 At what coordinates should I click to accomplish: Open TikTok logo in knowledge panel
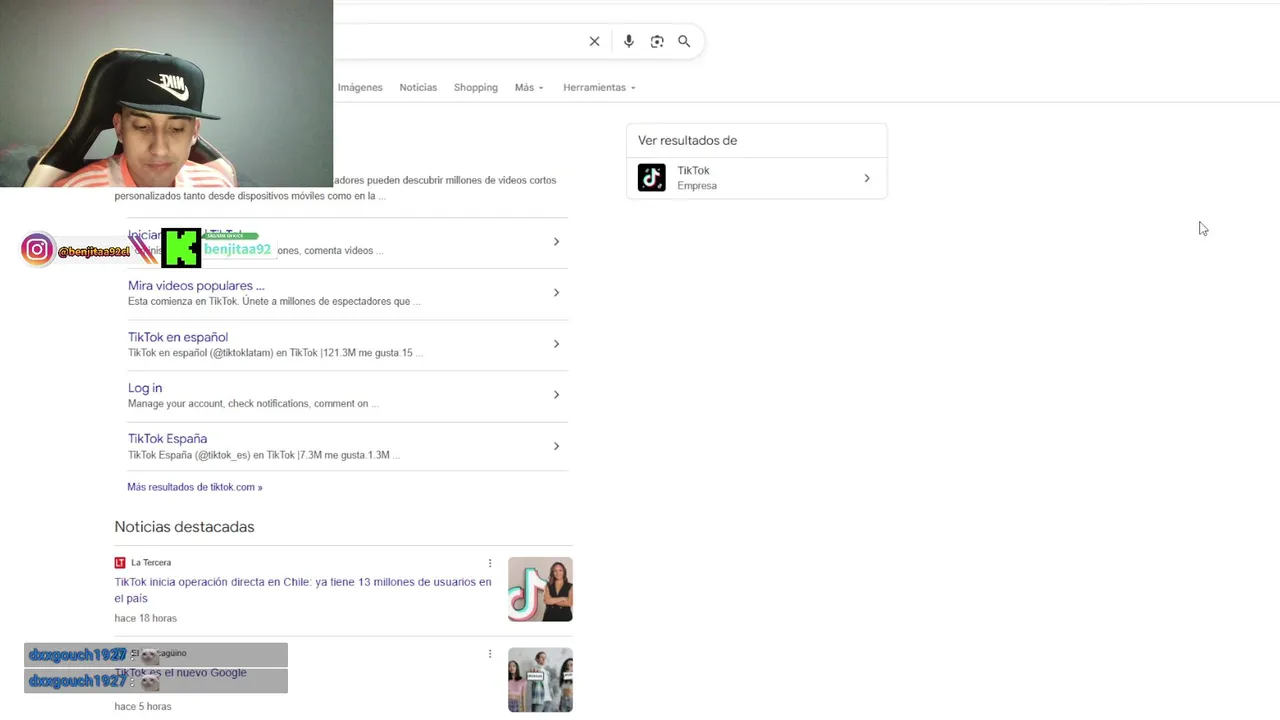[652, 178]
